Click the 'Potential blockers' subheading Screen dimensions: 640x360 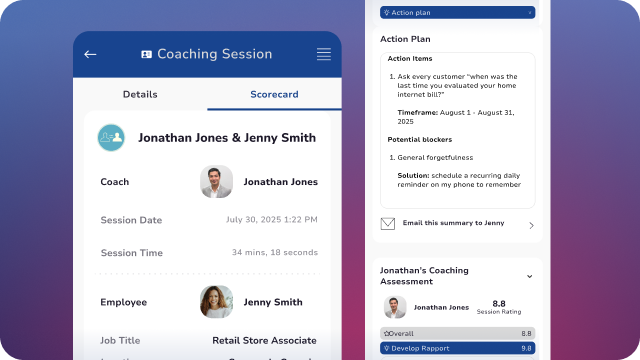(x=420, y=140)
